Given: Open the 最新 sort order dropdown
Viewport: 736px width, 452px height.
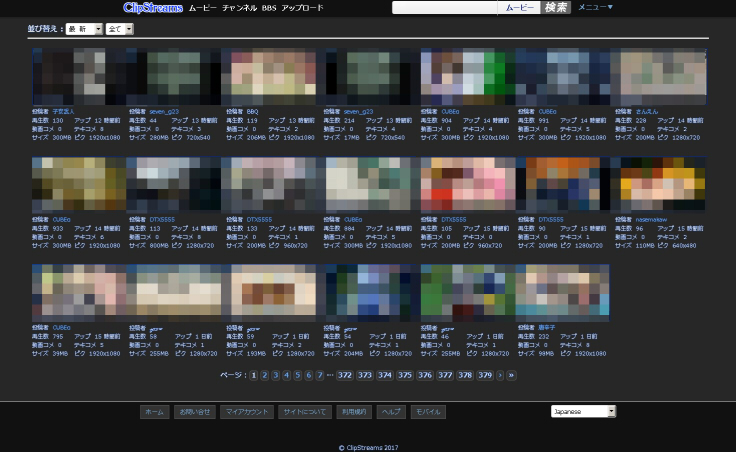Looking at the screenshot, I should coord(84,29).
